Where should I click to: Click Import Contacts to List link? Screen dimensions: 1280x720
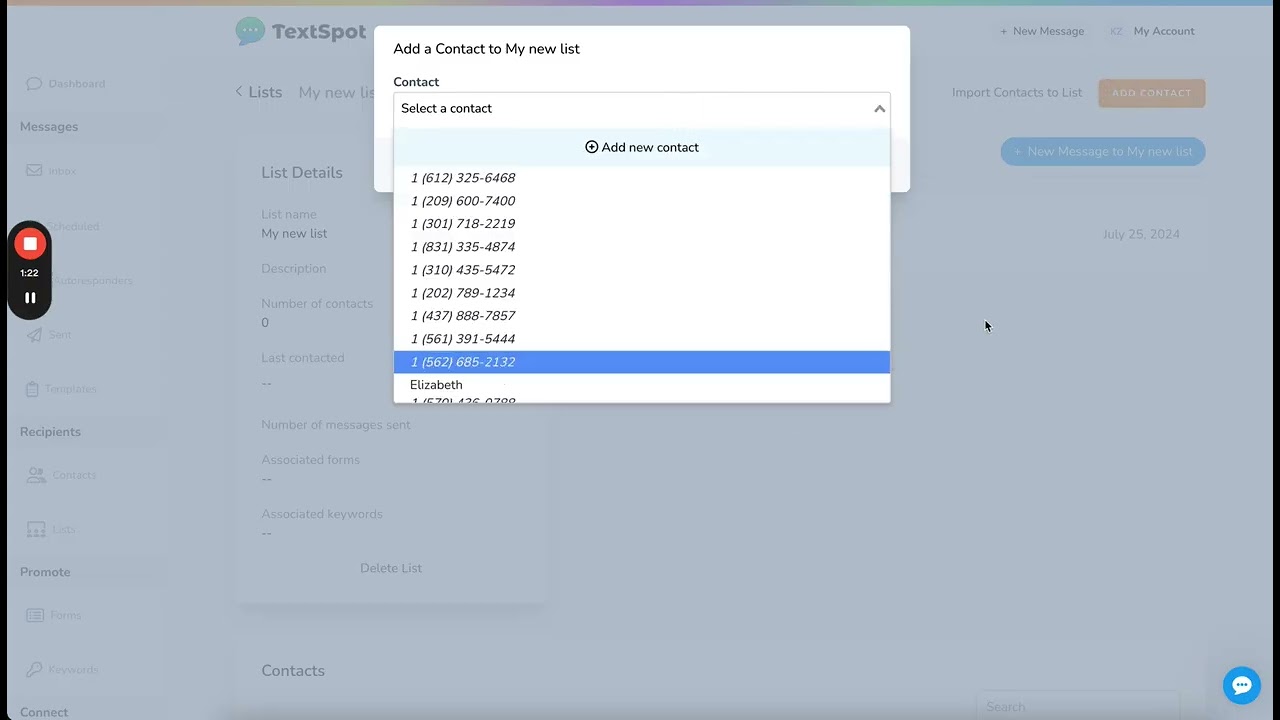1017,93
